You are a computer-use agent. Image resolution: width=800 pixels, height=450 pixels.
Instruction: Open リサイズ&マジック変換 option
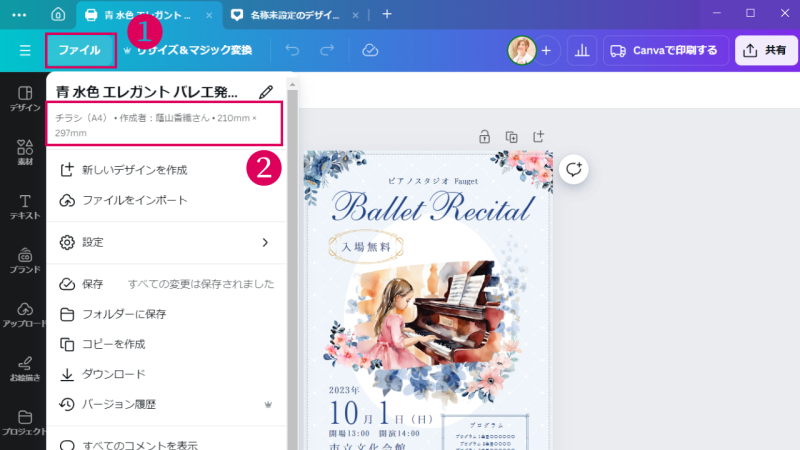click(188, 50)
